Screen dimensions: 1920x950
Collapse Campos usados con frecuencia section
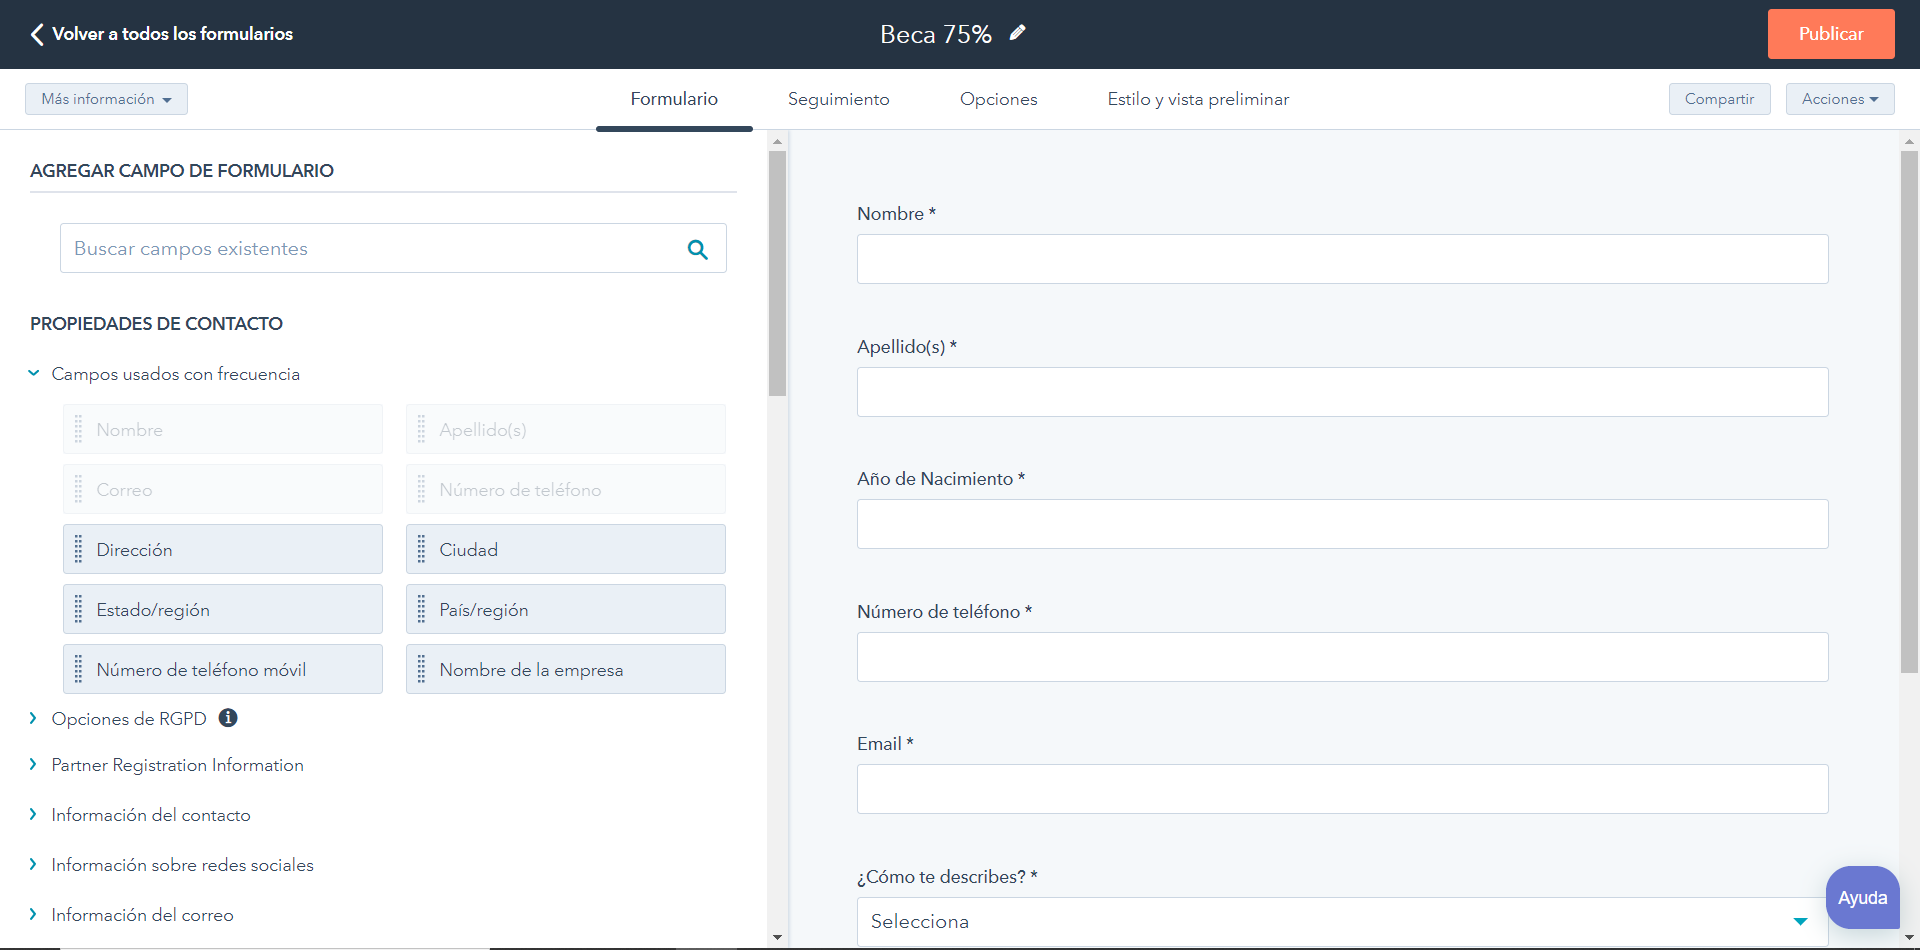(34, 373)
